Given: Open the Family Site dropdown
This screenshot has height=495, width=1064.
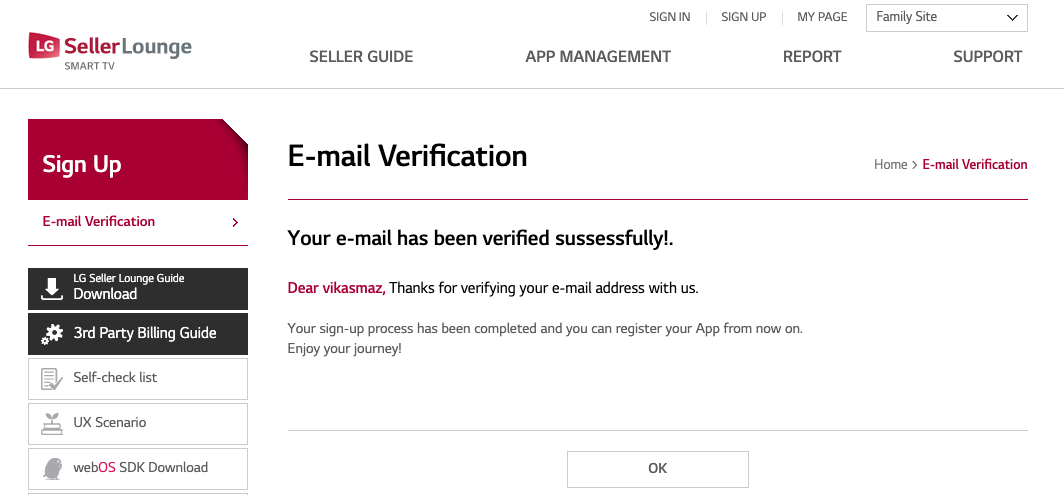Looking at the screenshot, I should pos(947,18).
